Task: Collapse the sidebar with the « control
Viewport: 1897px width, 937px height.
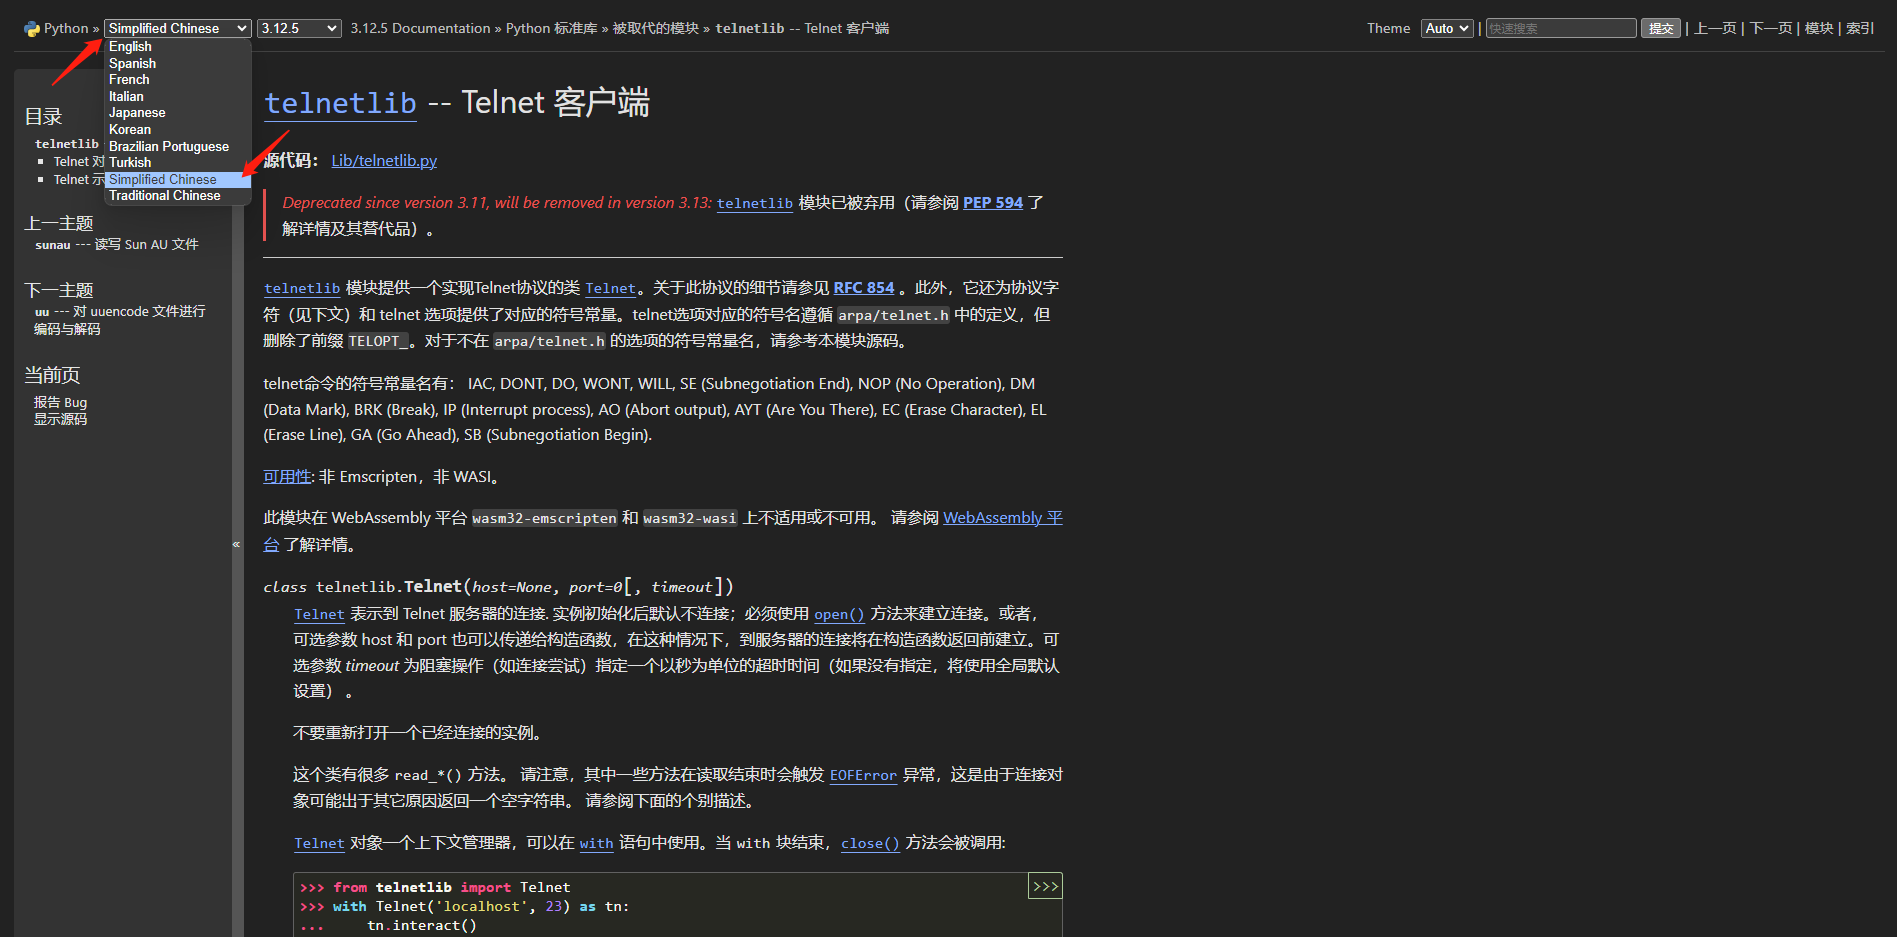Action: (x=237, y=543)
